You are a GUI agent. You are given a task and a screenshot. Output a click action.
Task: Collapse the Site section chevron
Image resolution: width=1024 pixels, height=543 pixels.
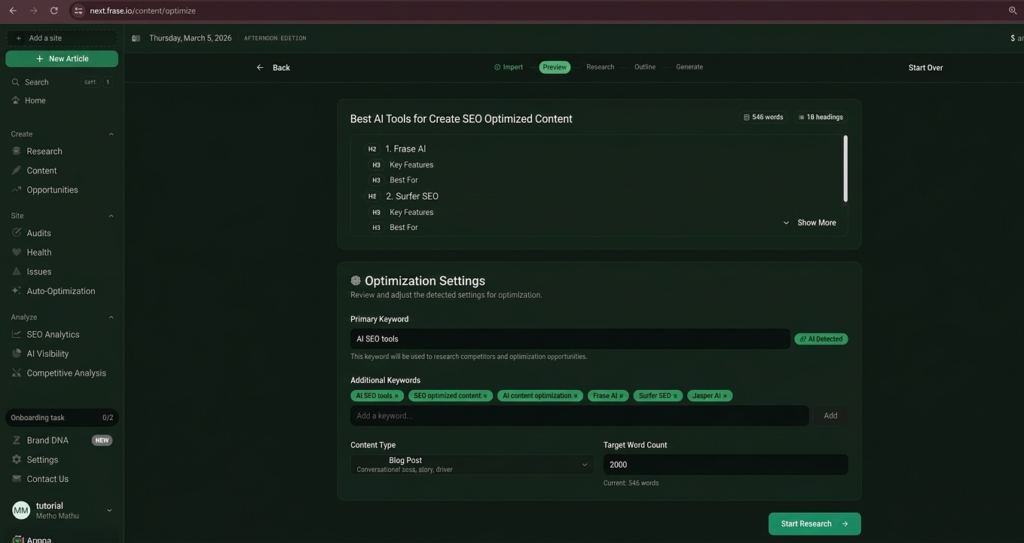coord(111,216)
